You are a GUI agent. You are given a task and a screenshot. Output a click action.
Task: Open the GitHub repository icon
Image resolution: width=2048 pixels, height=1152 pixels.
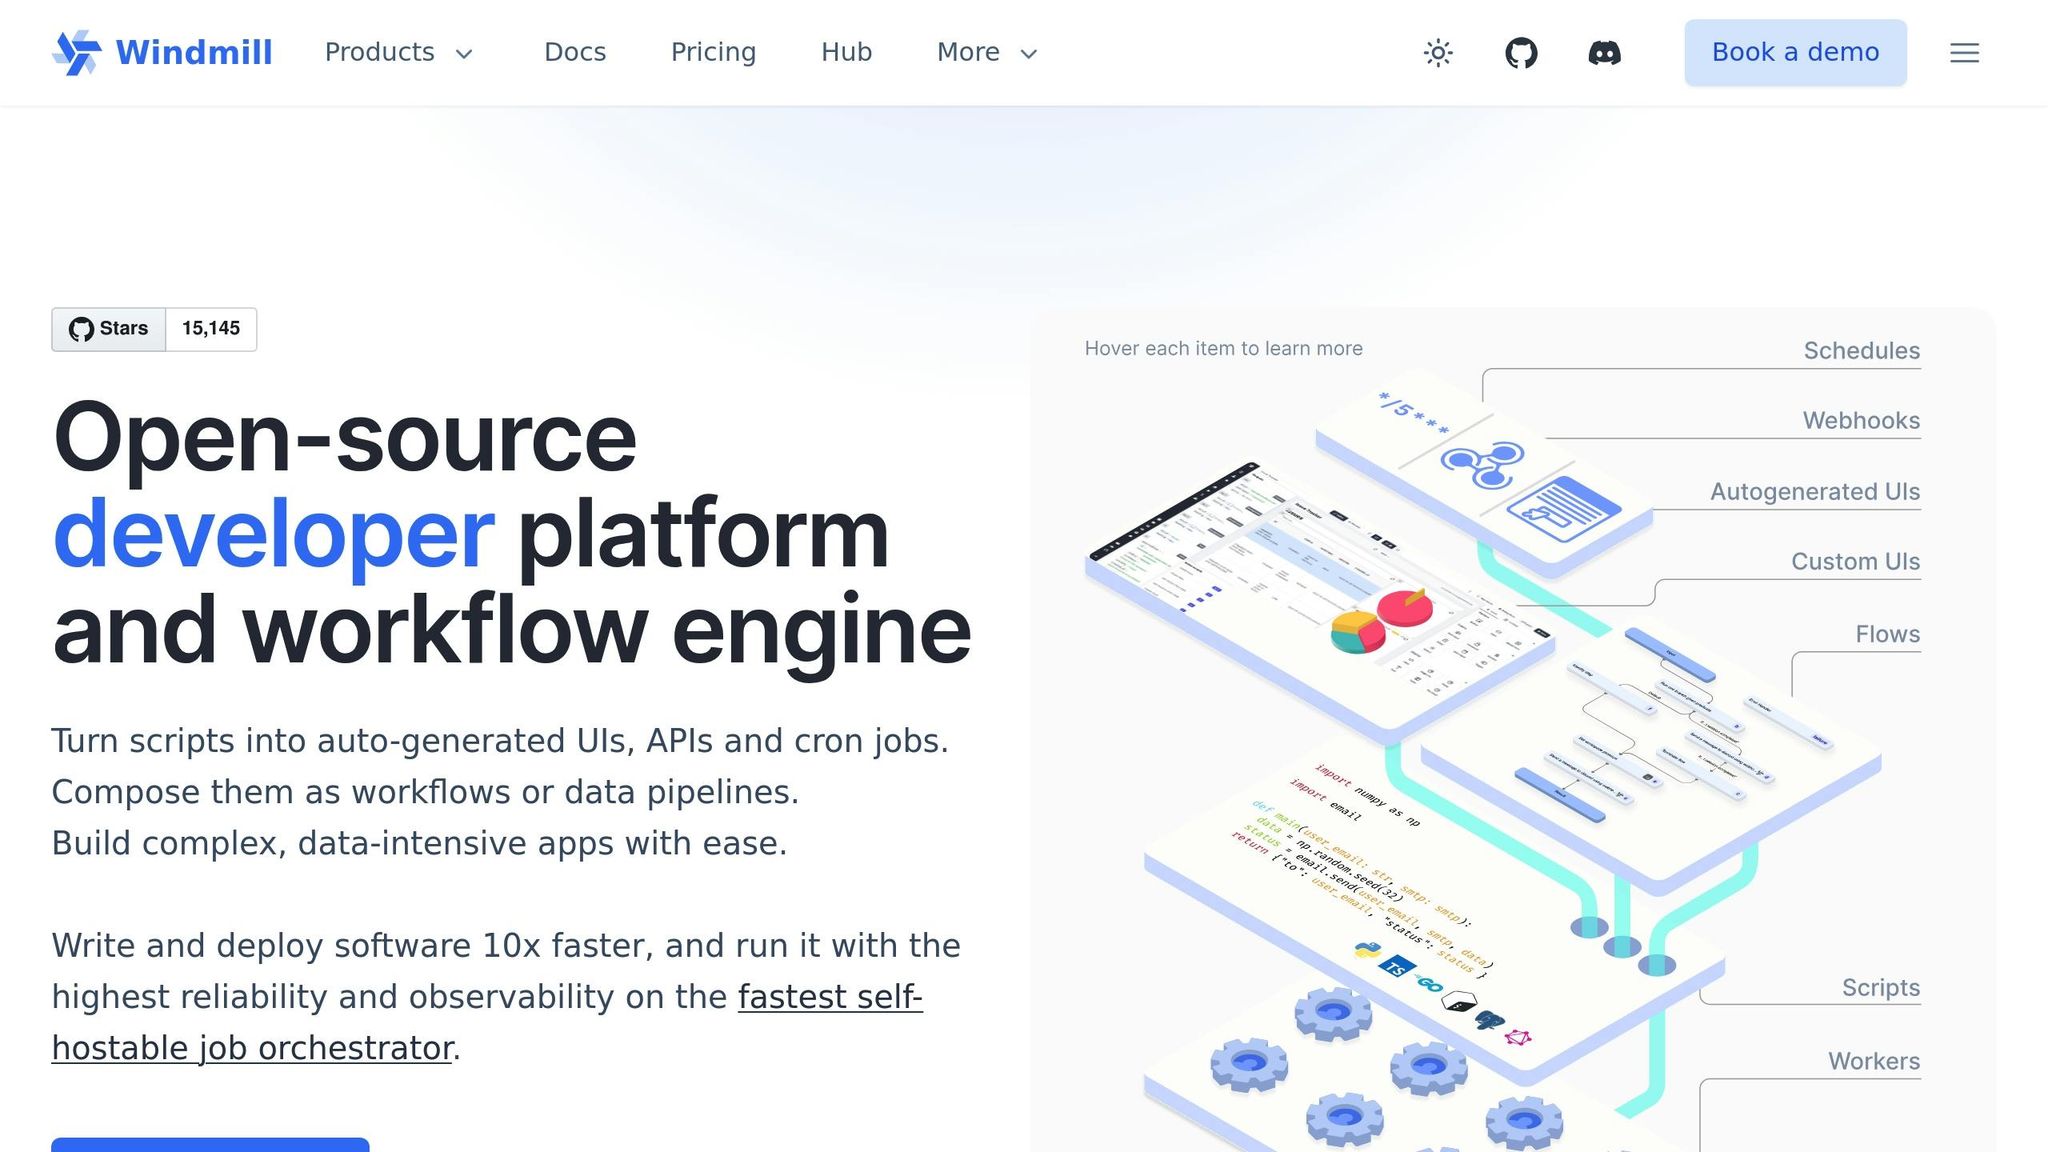click(1521, 52)
